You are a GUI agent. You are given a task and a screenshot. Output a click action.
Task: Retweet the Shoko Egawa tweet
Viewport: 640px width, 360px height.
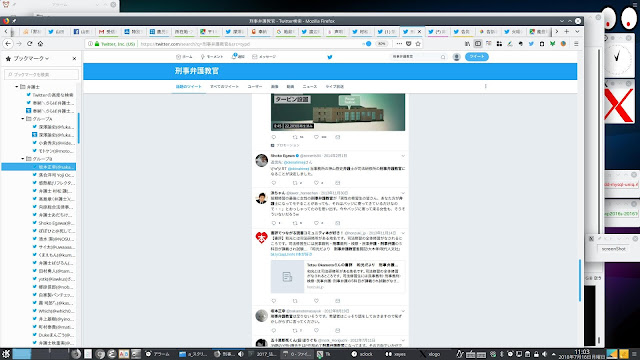click(295, 183)
